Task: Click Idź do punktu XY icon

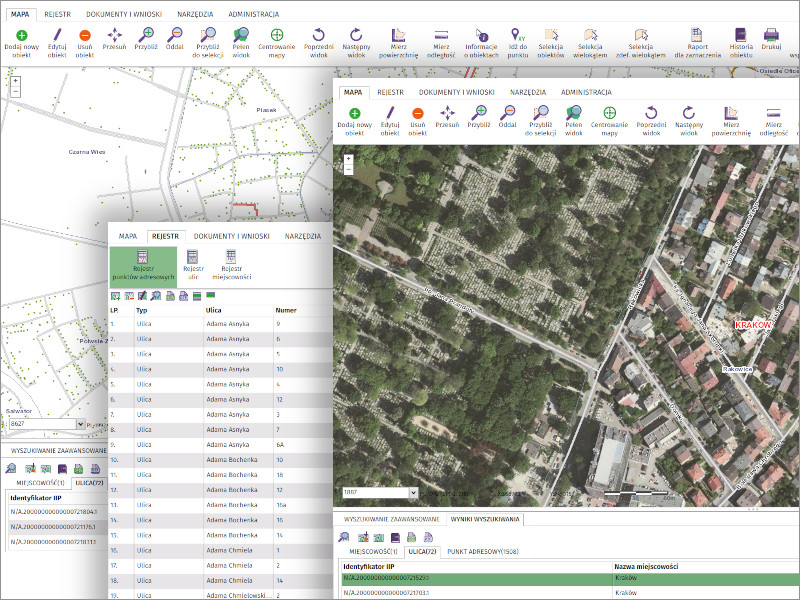Action: 518,43
